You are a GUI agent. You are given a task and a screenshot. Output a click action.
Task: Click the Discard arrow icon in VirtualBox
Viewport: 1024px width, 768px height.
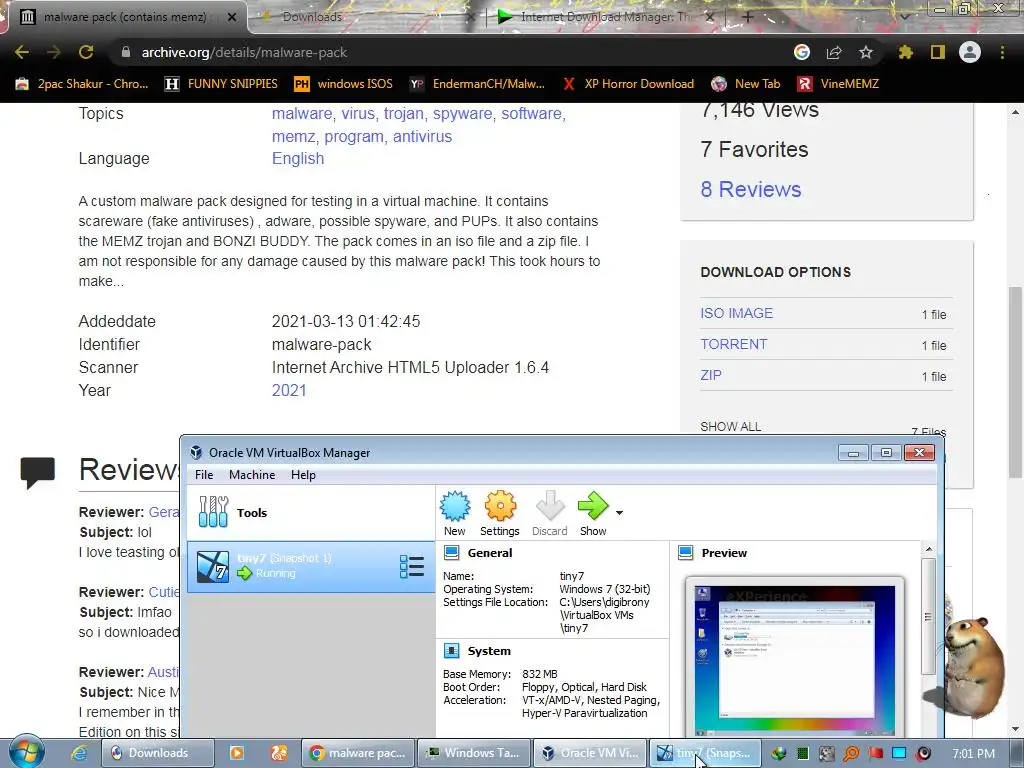549,507
